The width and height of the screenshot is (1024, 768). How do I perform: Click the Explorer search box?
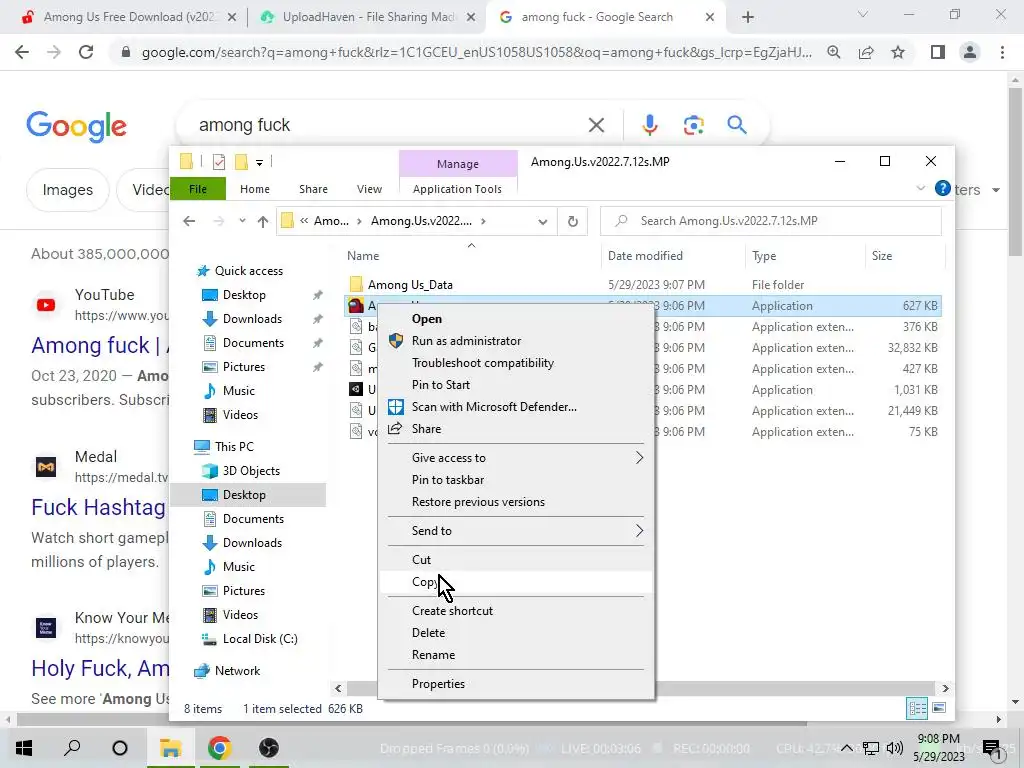(x=771, y=221)
